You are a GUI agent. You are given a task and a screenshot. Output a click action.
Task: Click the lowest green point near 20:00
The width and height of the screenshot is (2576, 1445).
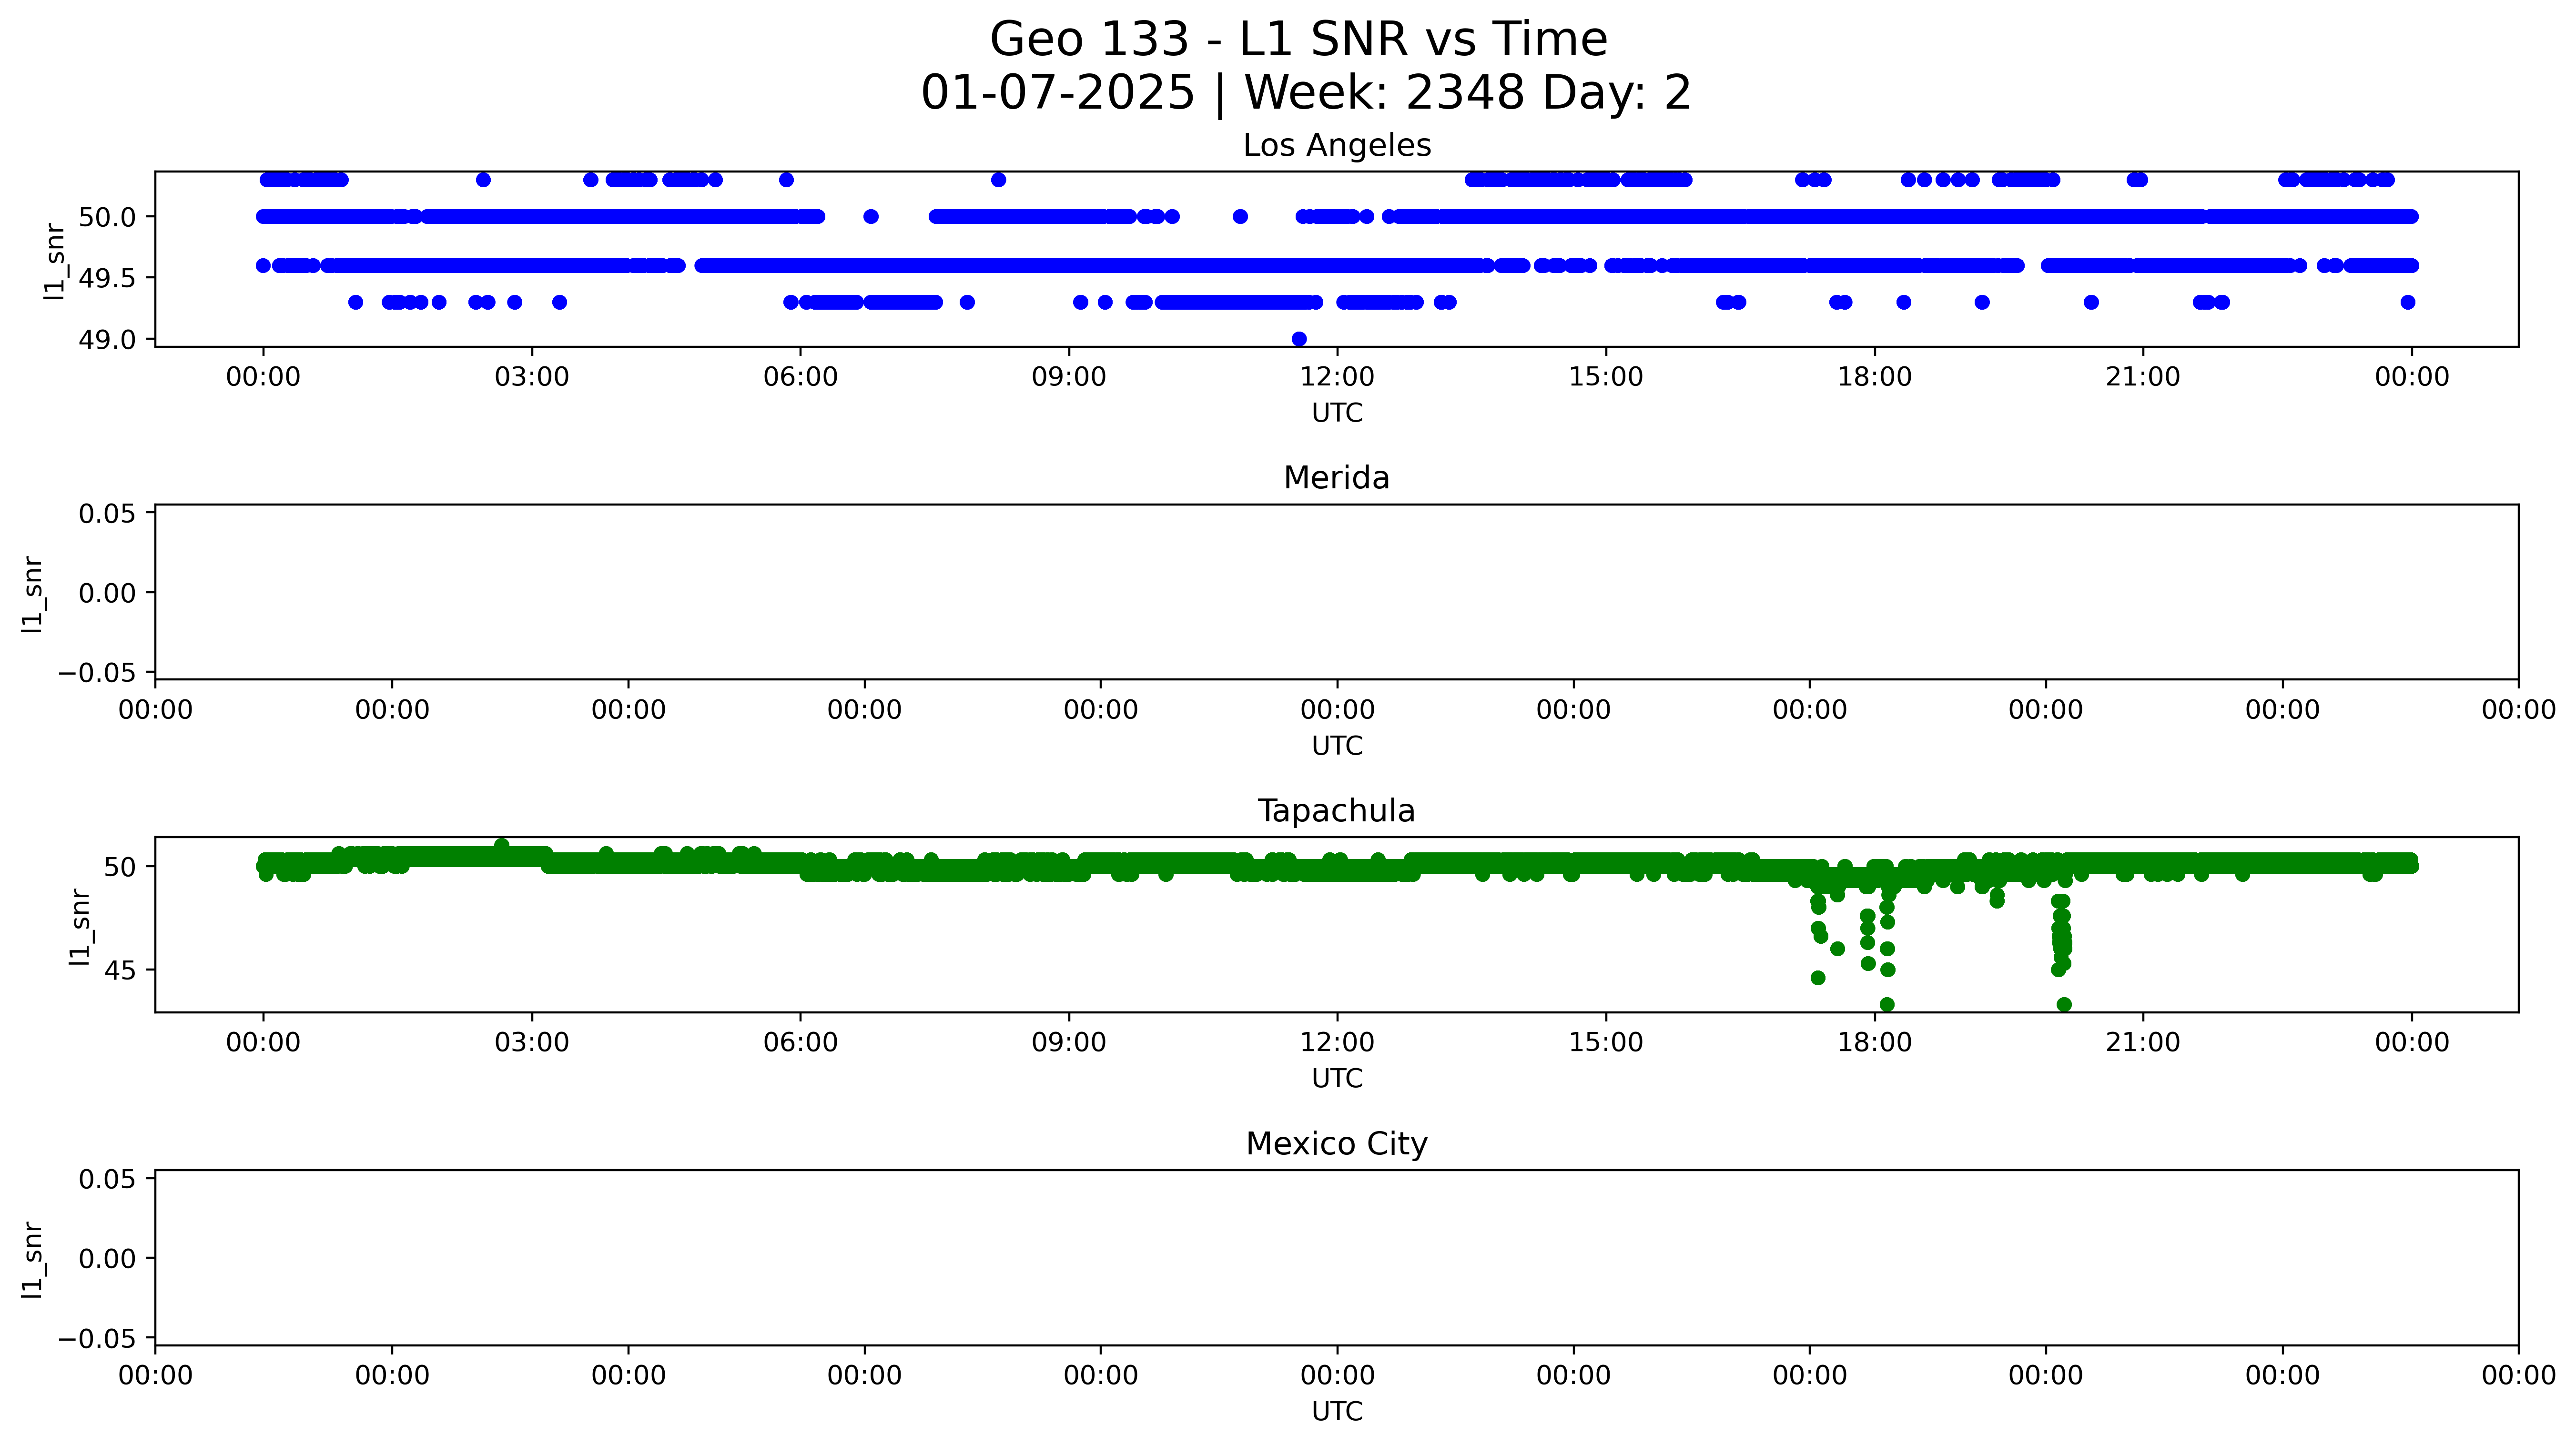pyautogui.click(x=2064, y=1004)
